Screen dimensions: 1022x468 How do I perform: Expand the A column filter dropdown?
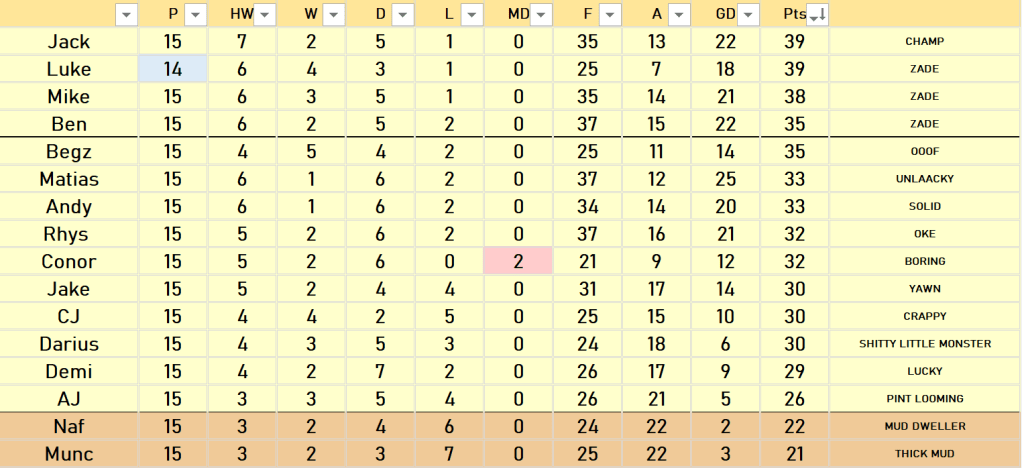click(x=679, y=15)
